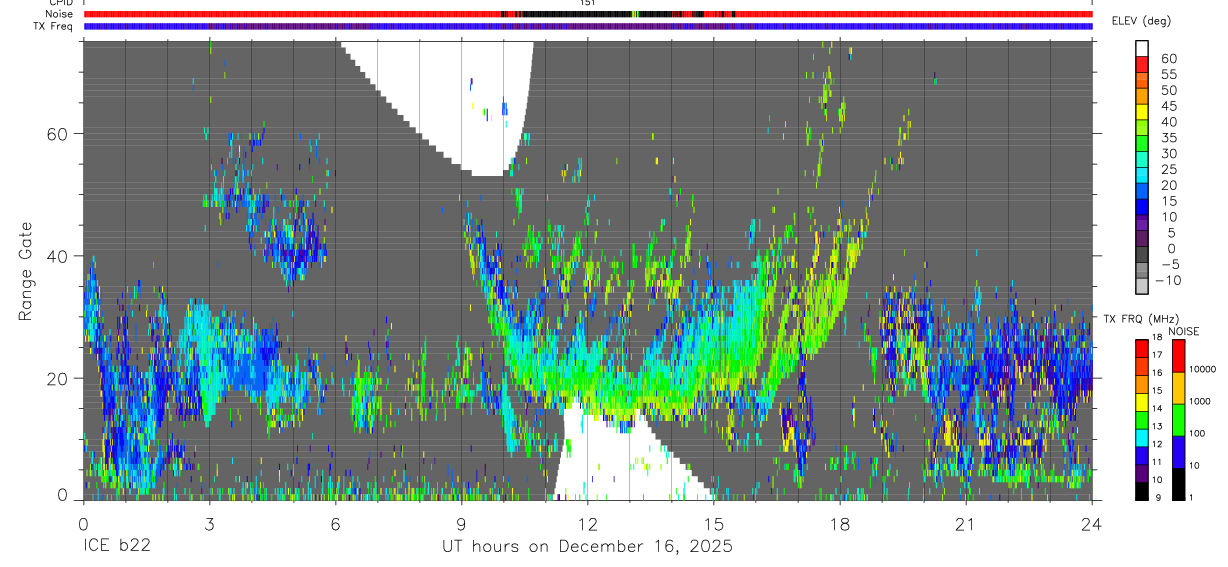Viewport: 1228px width, 567px height.
Task: Click x-axis tick label "21"
Action: click(965, 523)
